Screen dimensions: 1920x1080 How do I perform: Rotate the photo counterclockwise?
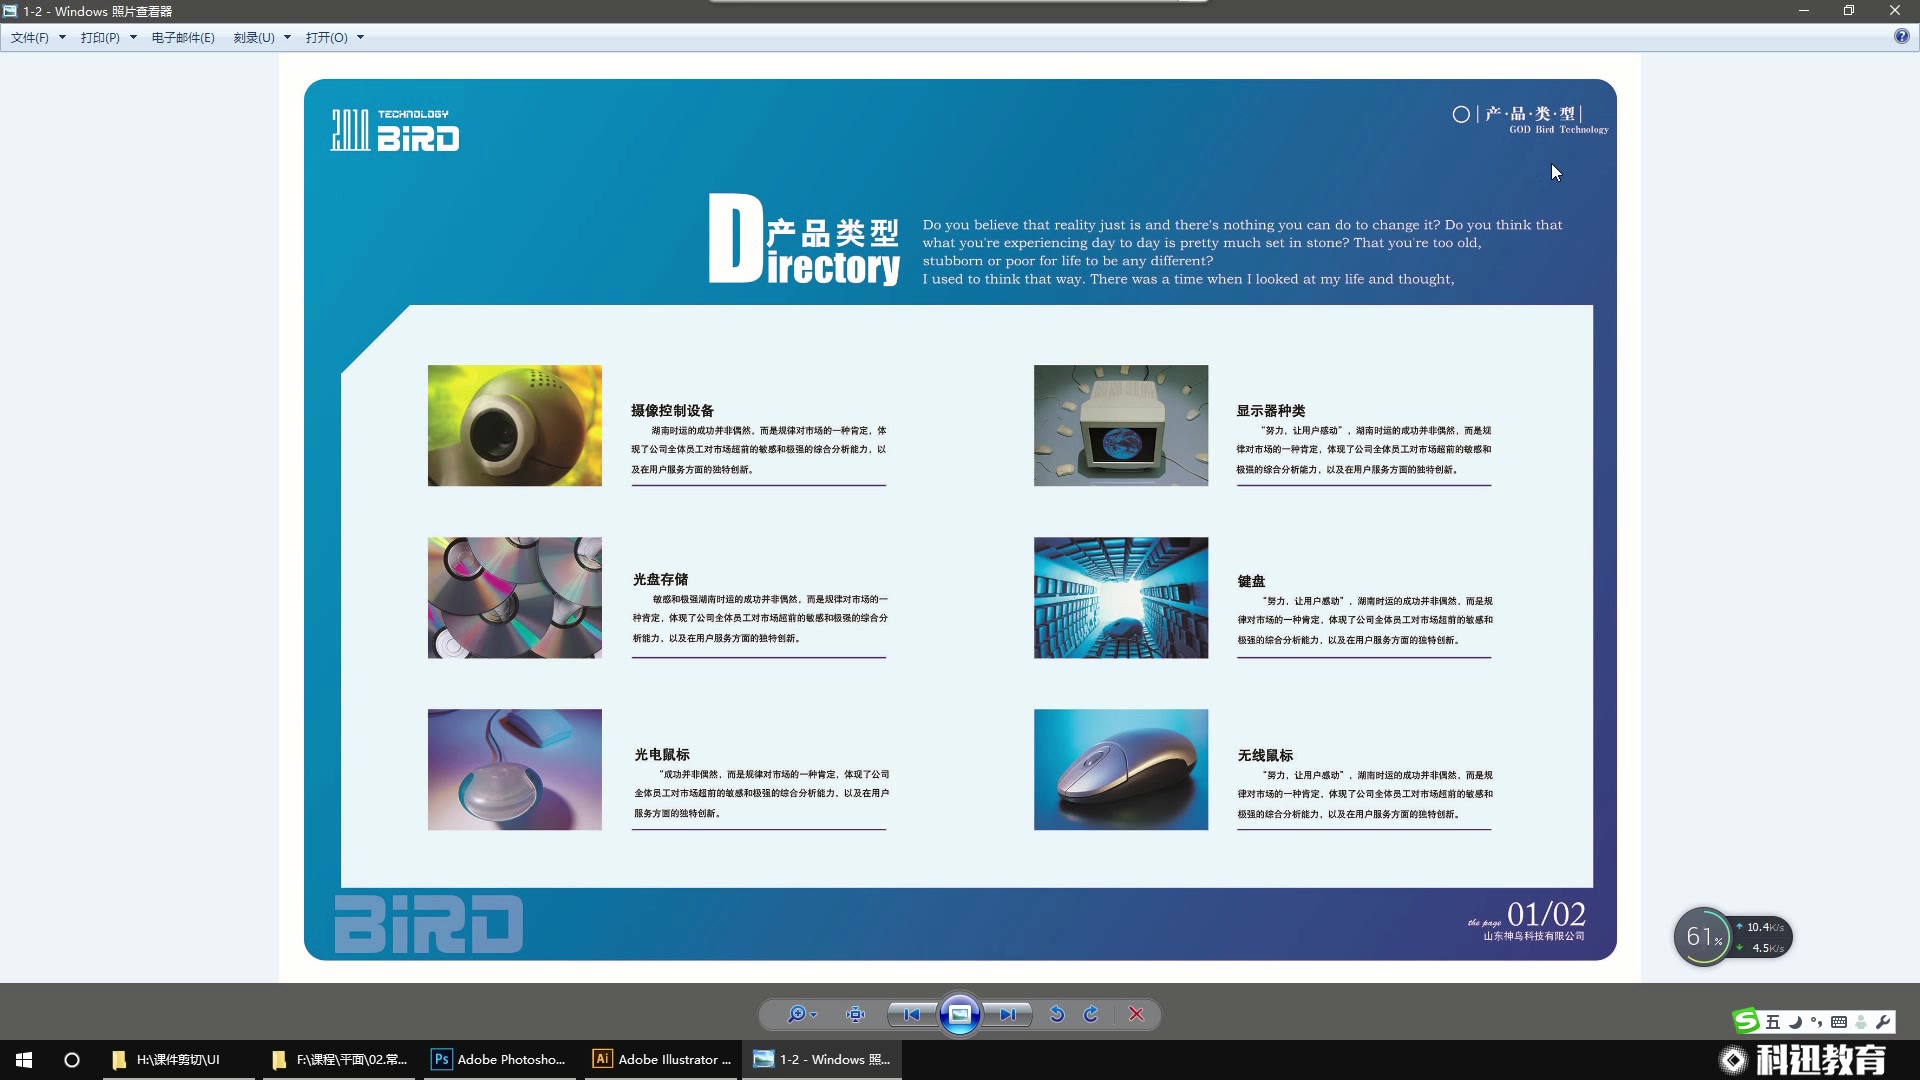[1057, 1014]
